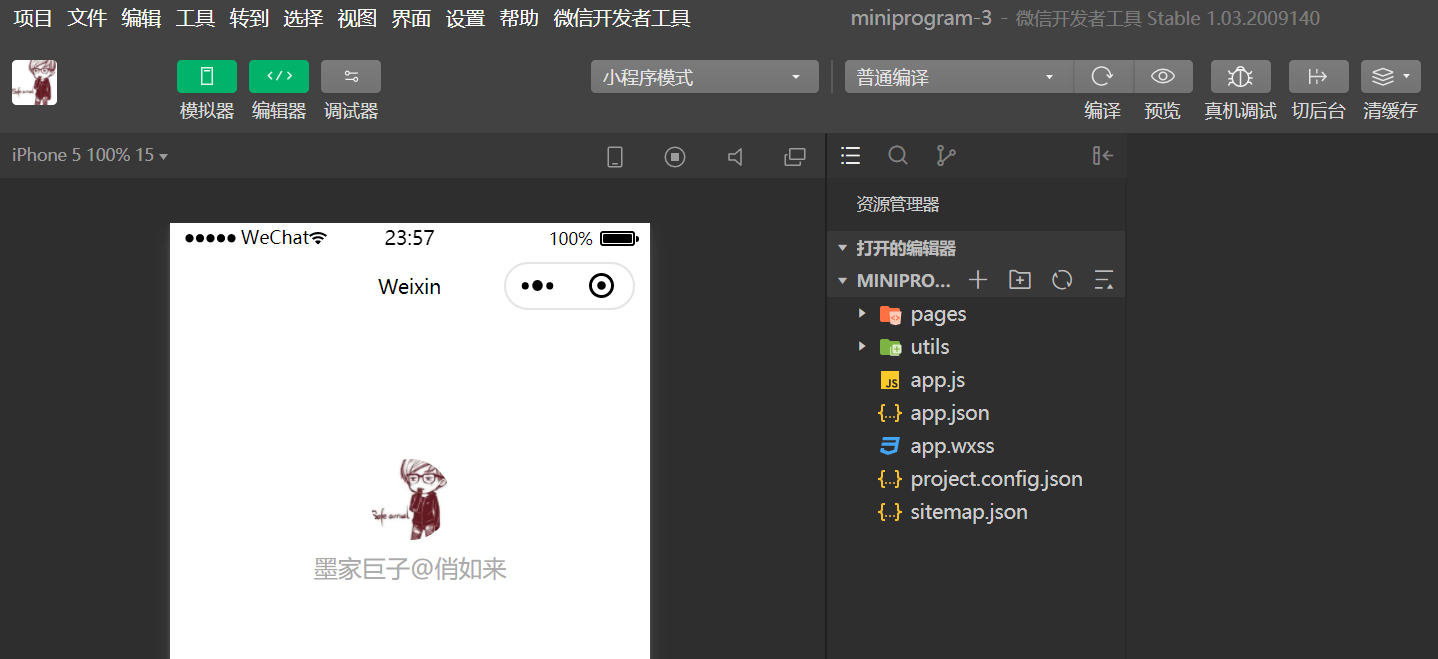Start real device debugging with bug icon
The image size is (1438, 659).
pos(1241,77)
